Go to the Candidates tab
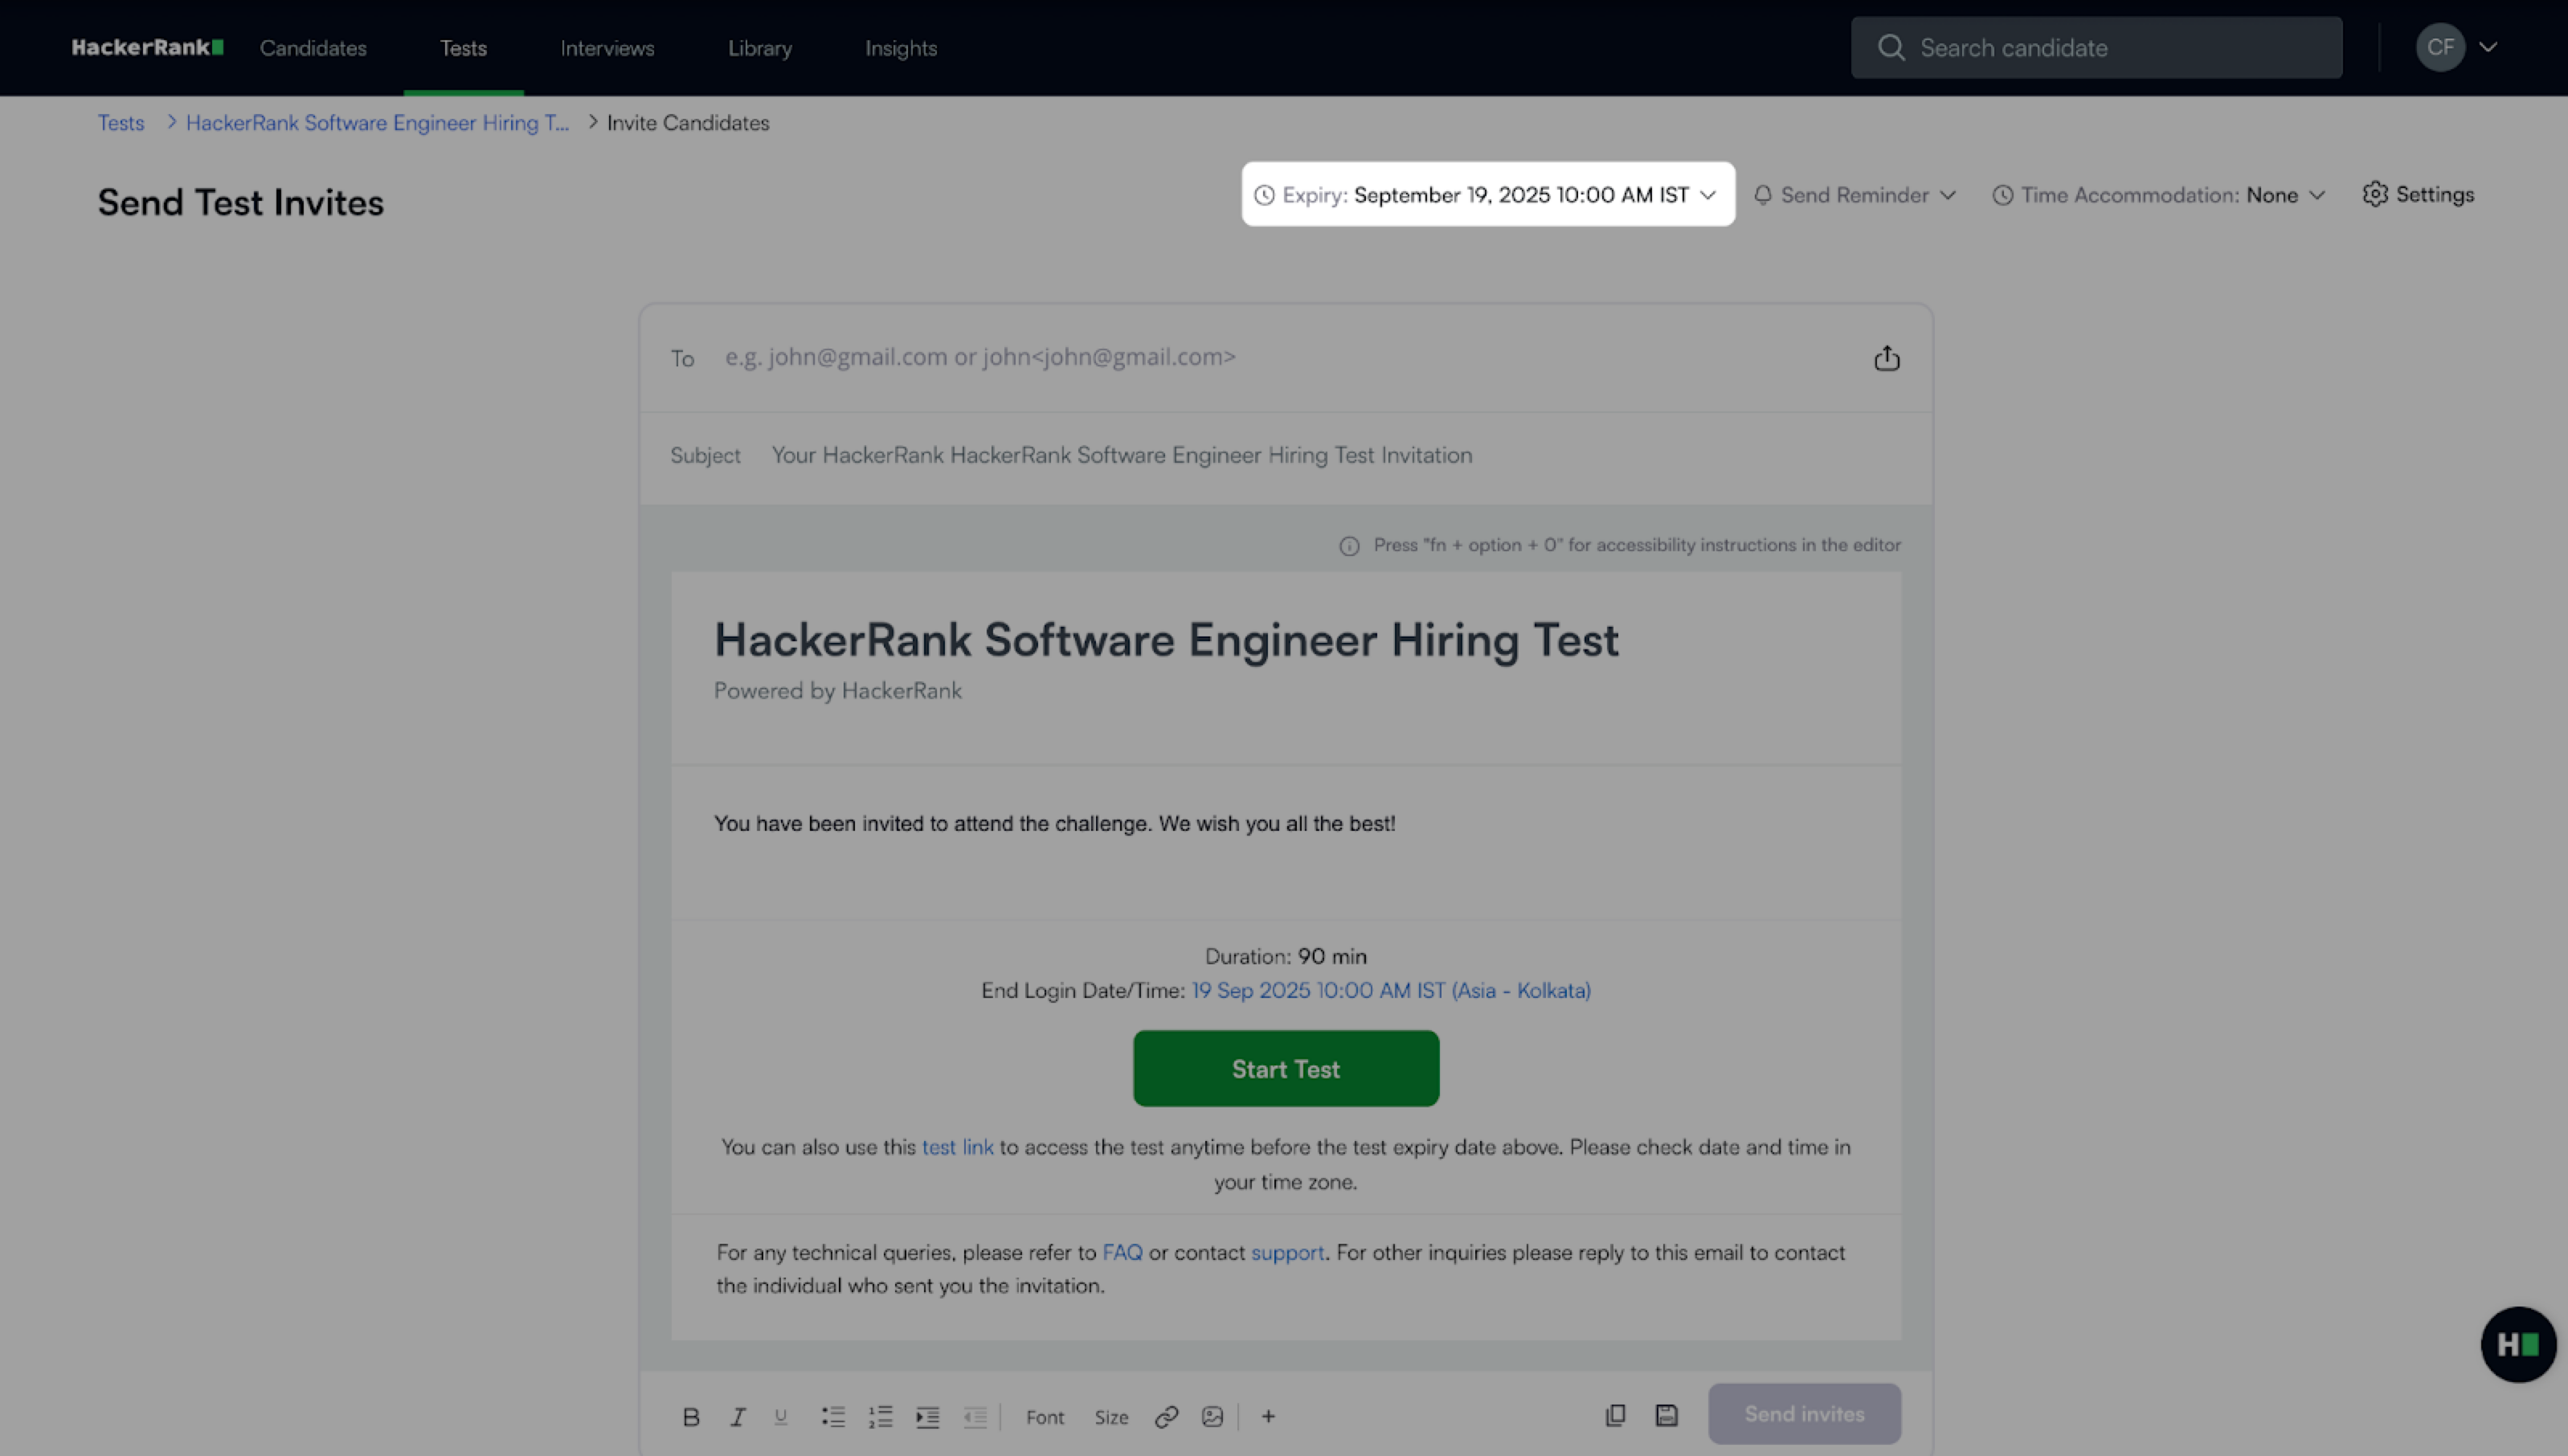This screenshot has width=2568, height=1456. coord(313,48)
